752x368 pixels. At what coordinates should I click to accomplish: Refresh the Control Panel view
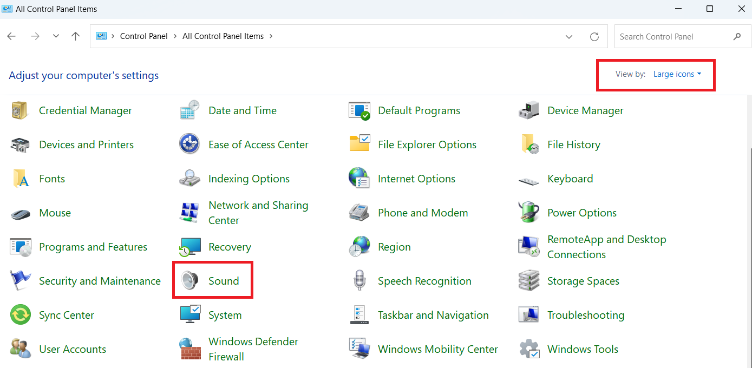[594, 36]
